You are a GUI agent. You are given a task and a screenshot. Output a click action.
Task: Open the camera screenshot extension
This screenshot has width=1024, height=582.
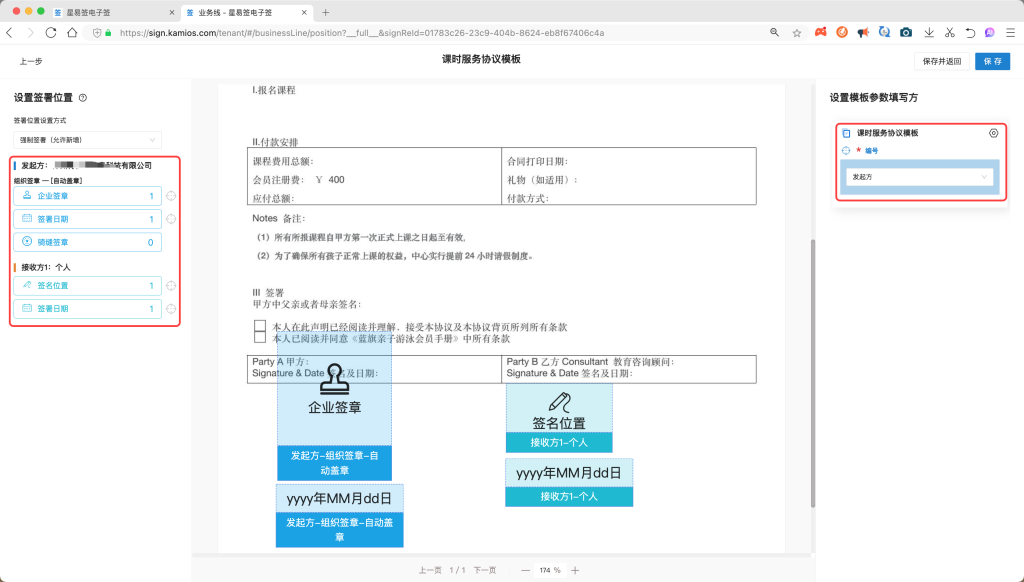click(906, 33)
